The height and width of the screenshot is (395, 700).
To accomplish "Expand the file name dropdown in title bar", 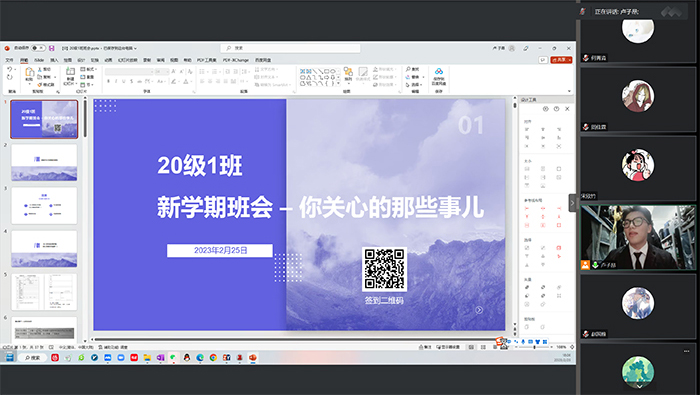I will 135,48.
